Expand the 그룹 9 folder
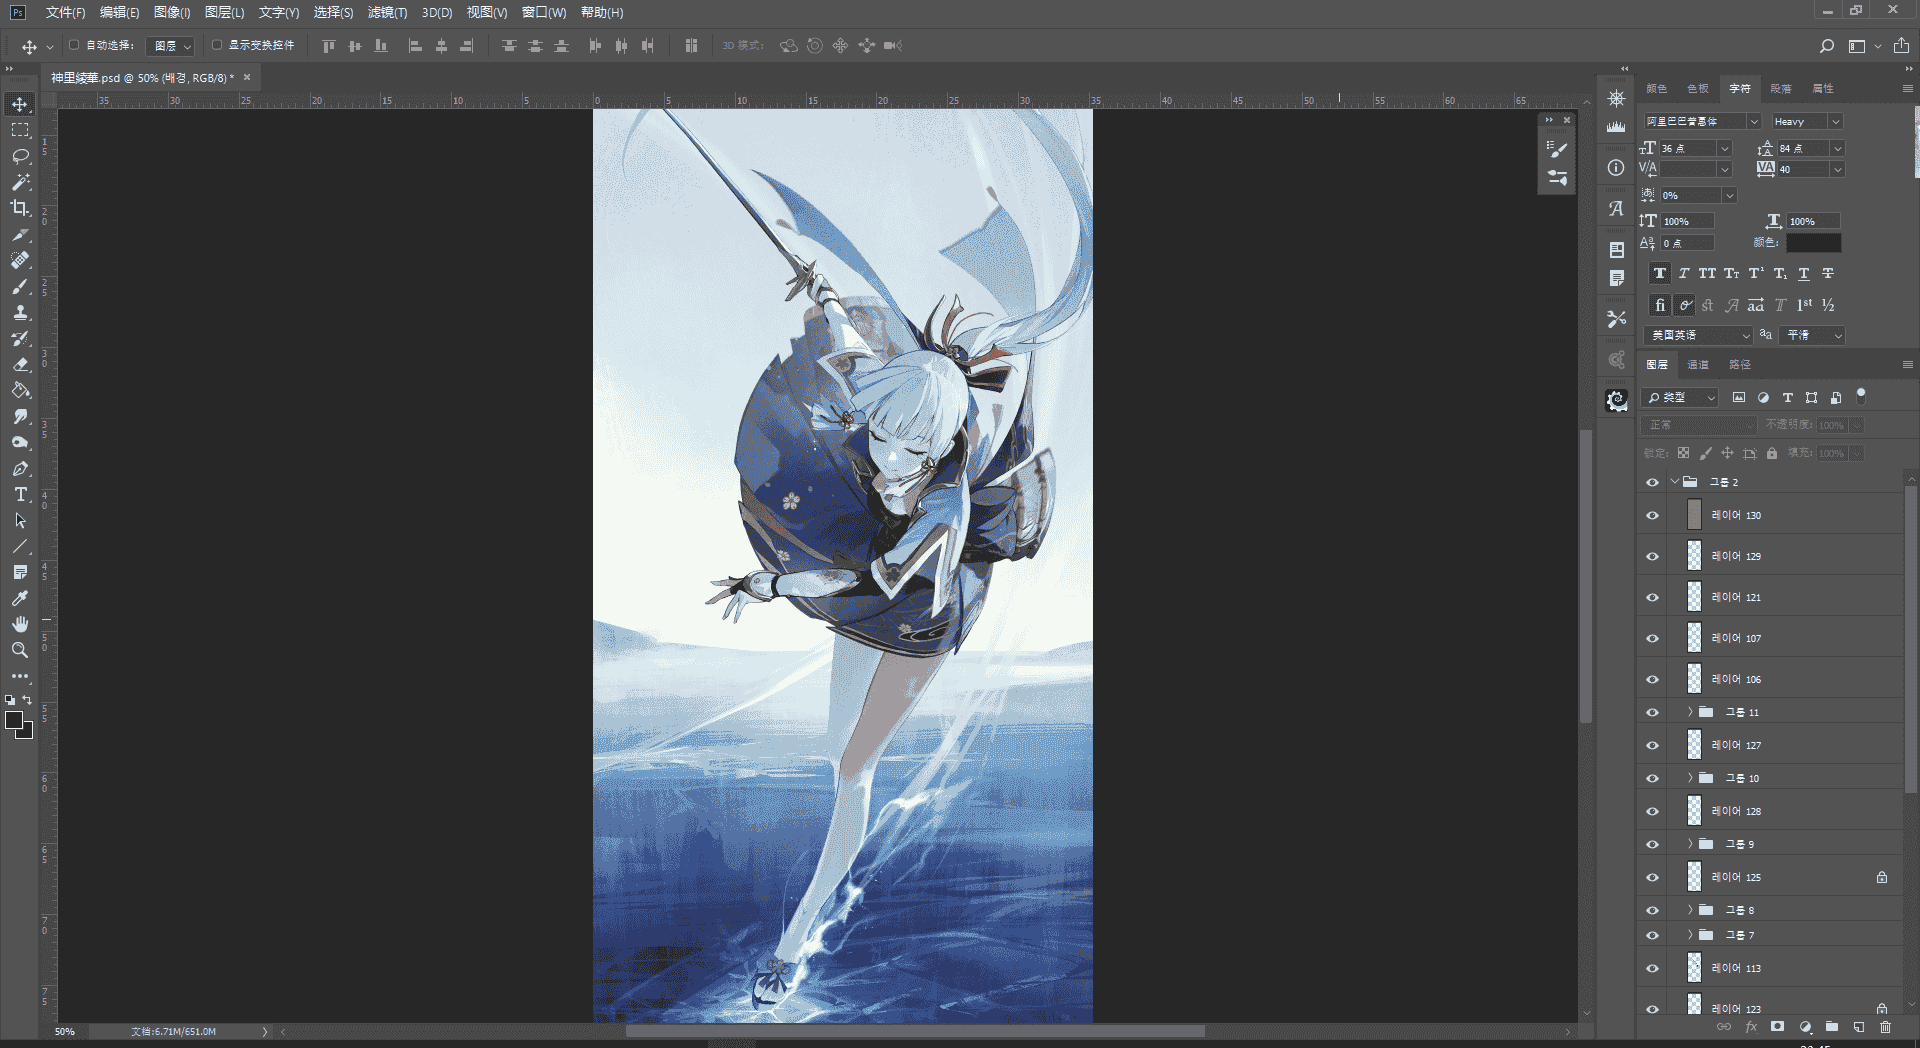This screenshot has height=1048, width=1920. [x=1690, y=844]
